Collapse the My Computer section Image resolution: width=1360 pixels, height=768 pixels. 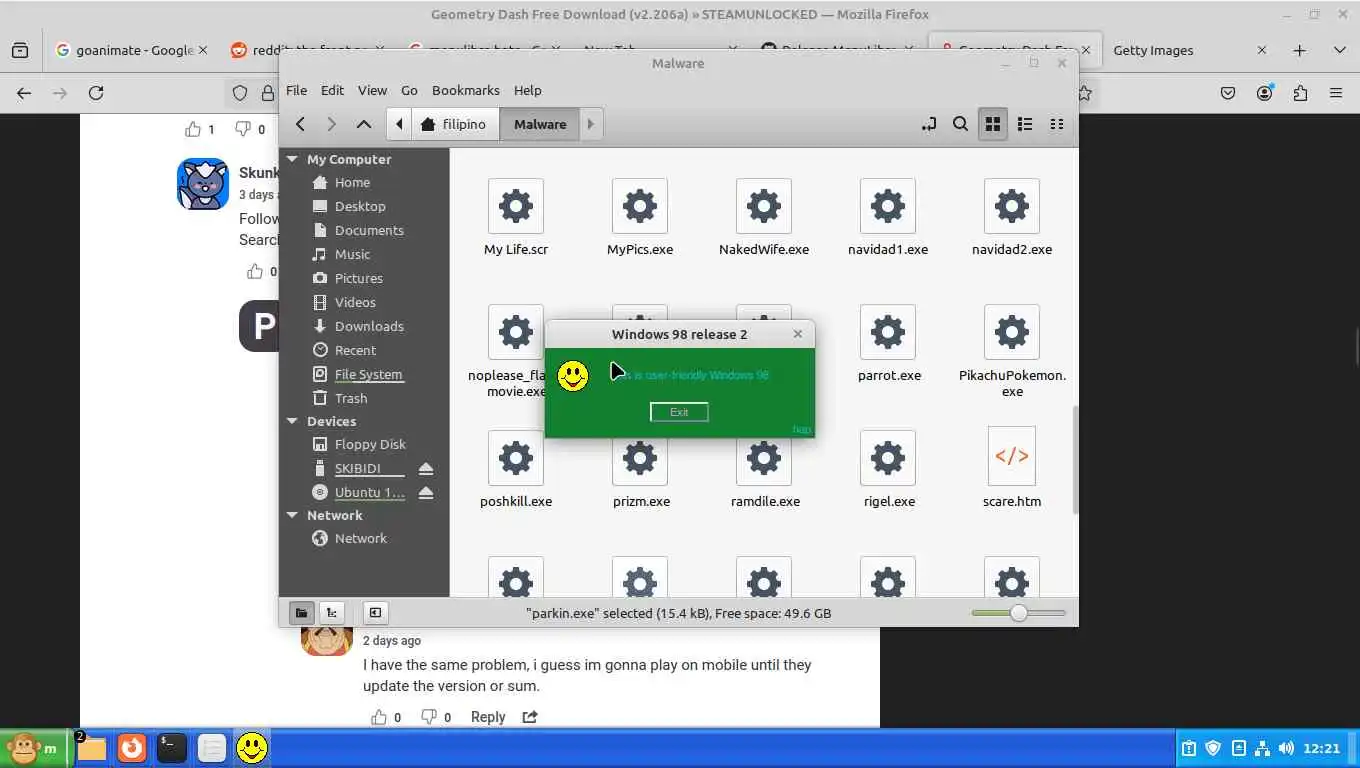(x=292, y=159)
